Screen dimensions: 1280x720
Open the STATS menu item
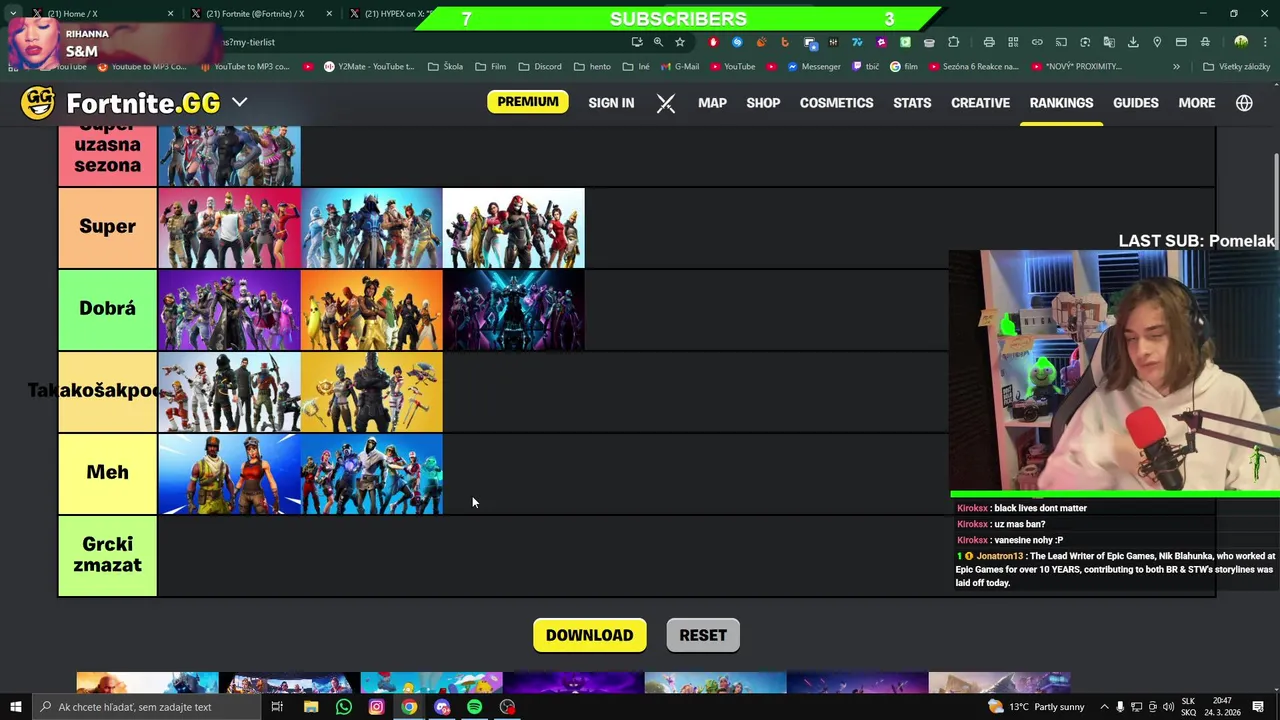912,103
